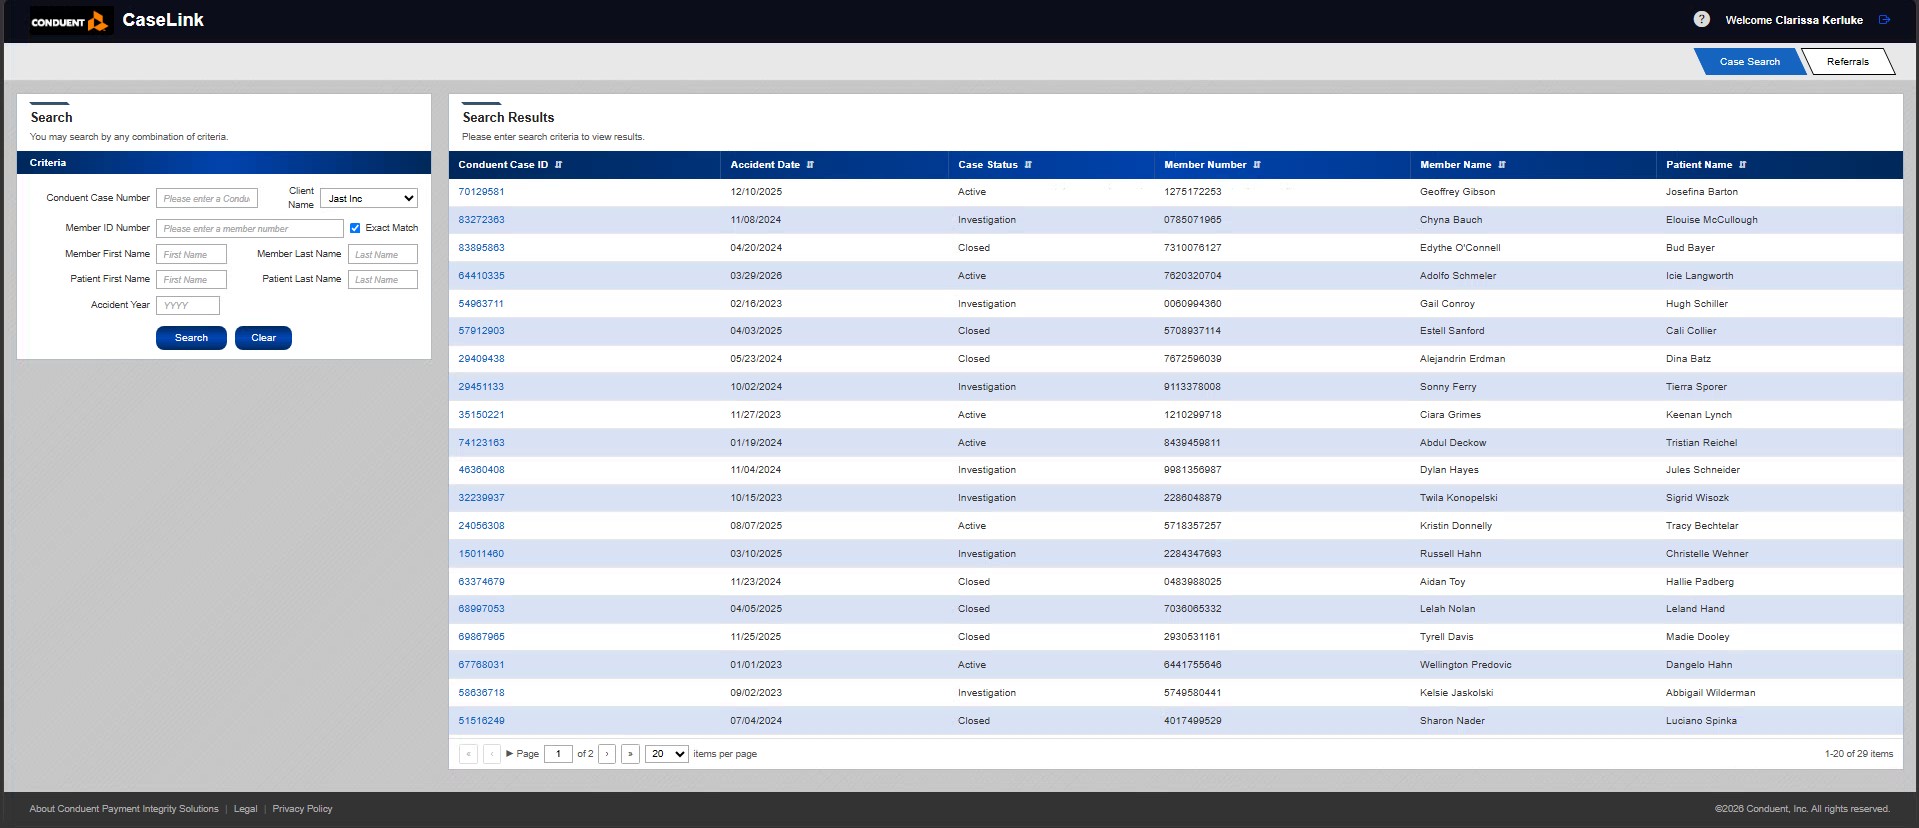1919x828 pixels.
Task: Go to next page arrow
Action: (607, 754)
